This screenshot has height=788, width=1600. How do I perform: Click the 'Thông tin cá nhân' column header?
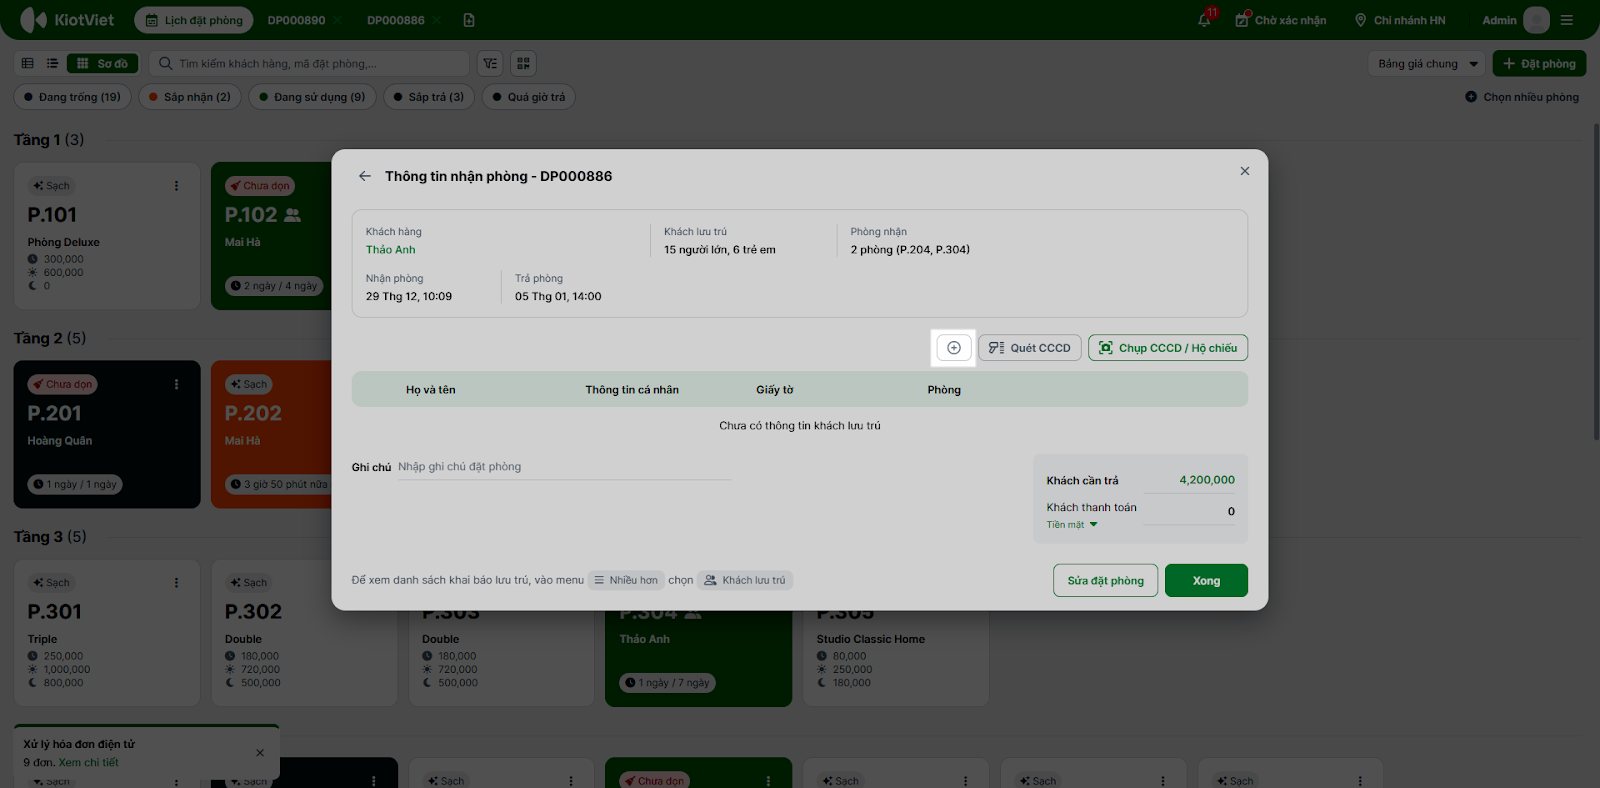tap(632, 390)
